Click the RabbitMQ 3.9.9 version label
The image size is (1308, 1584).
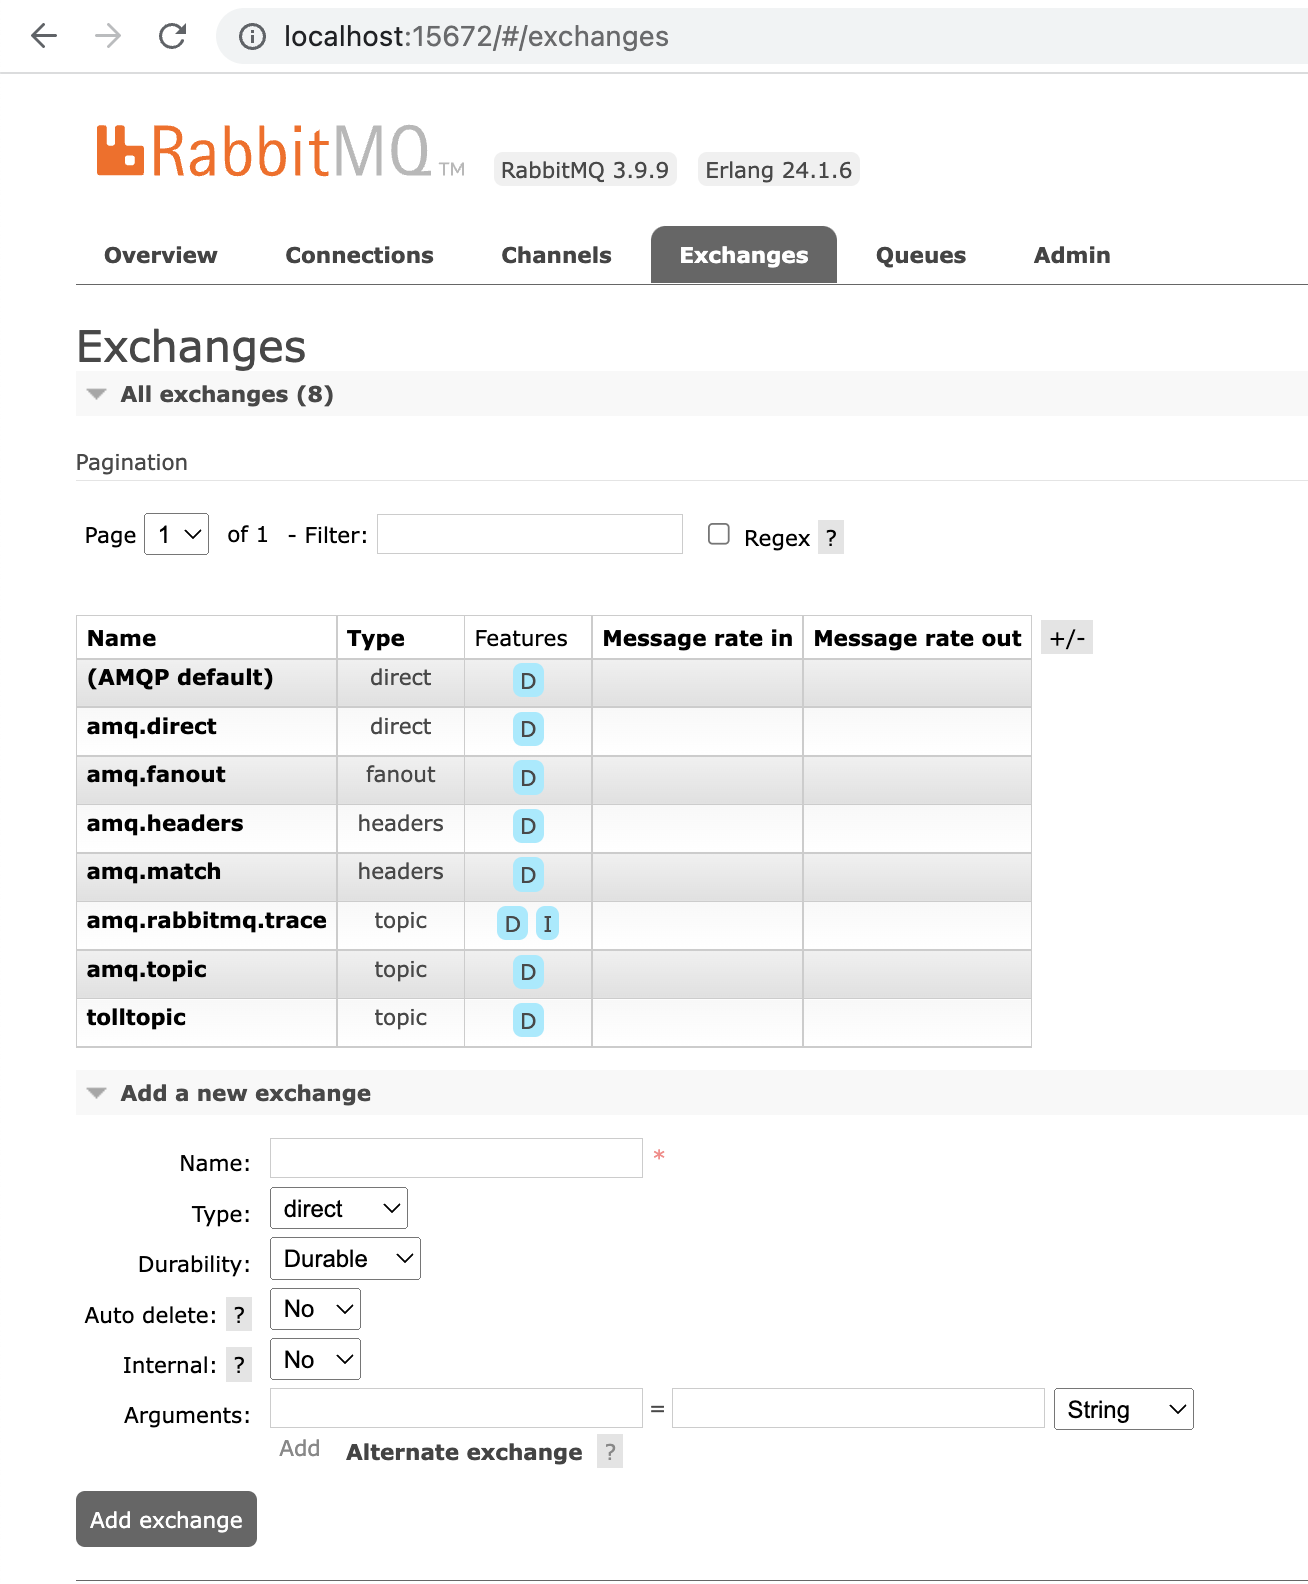point(585,170)
